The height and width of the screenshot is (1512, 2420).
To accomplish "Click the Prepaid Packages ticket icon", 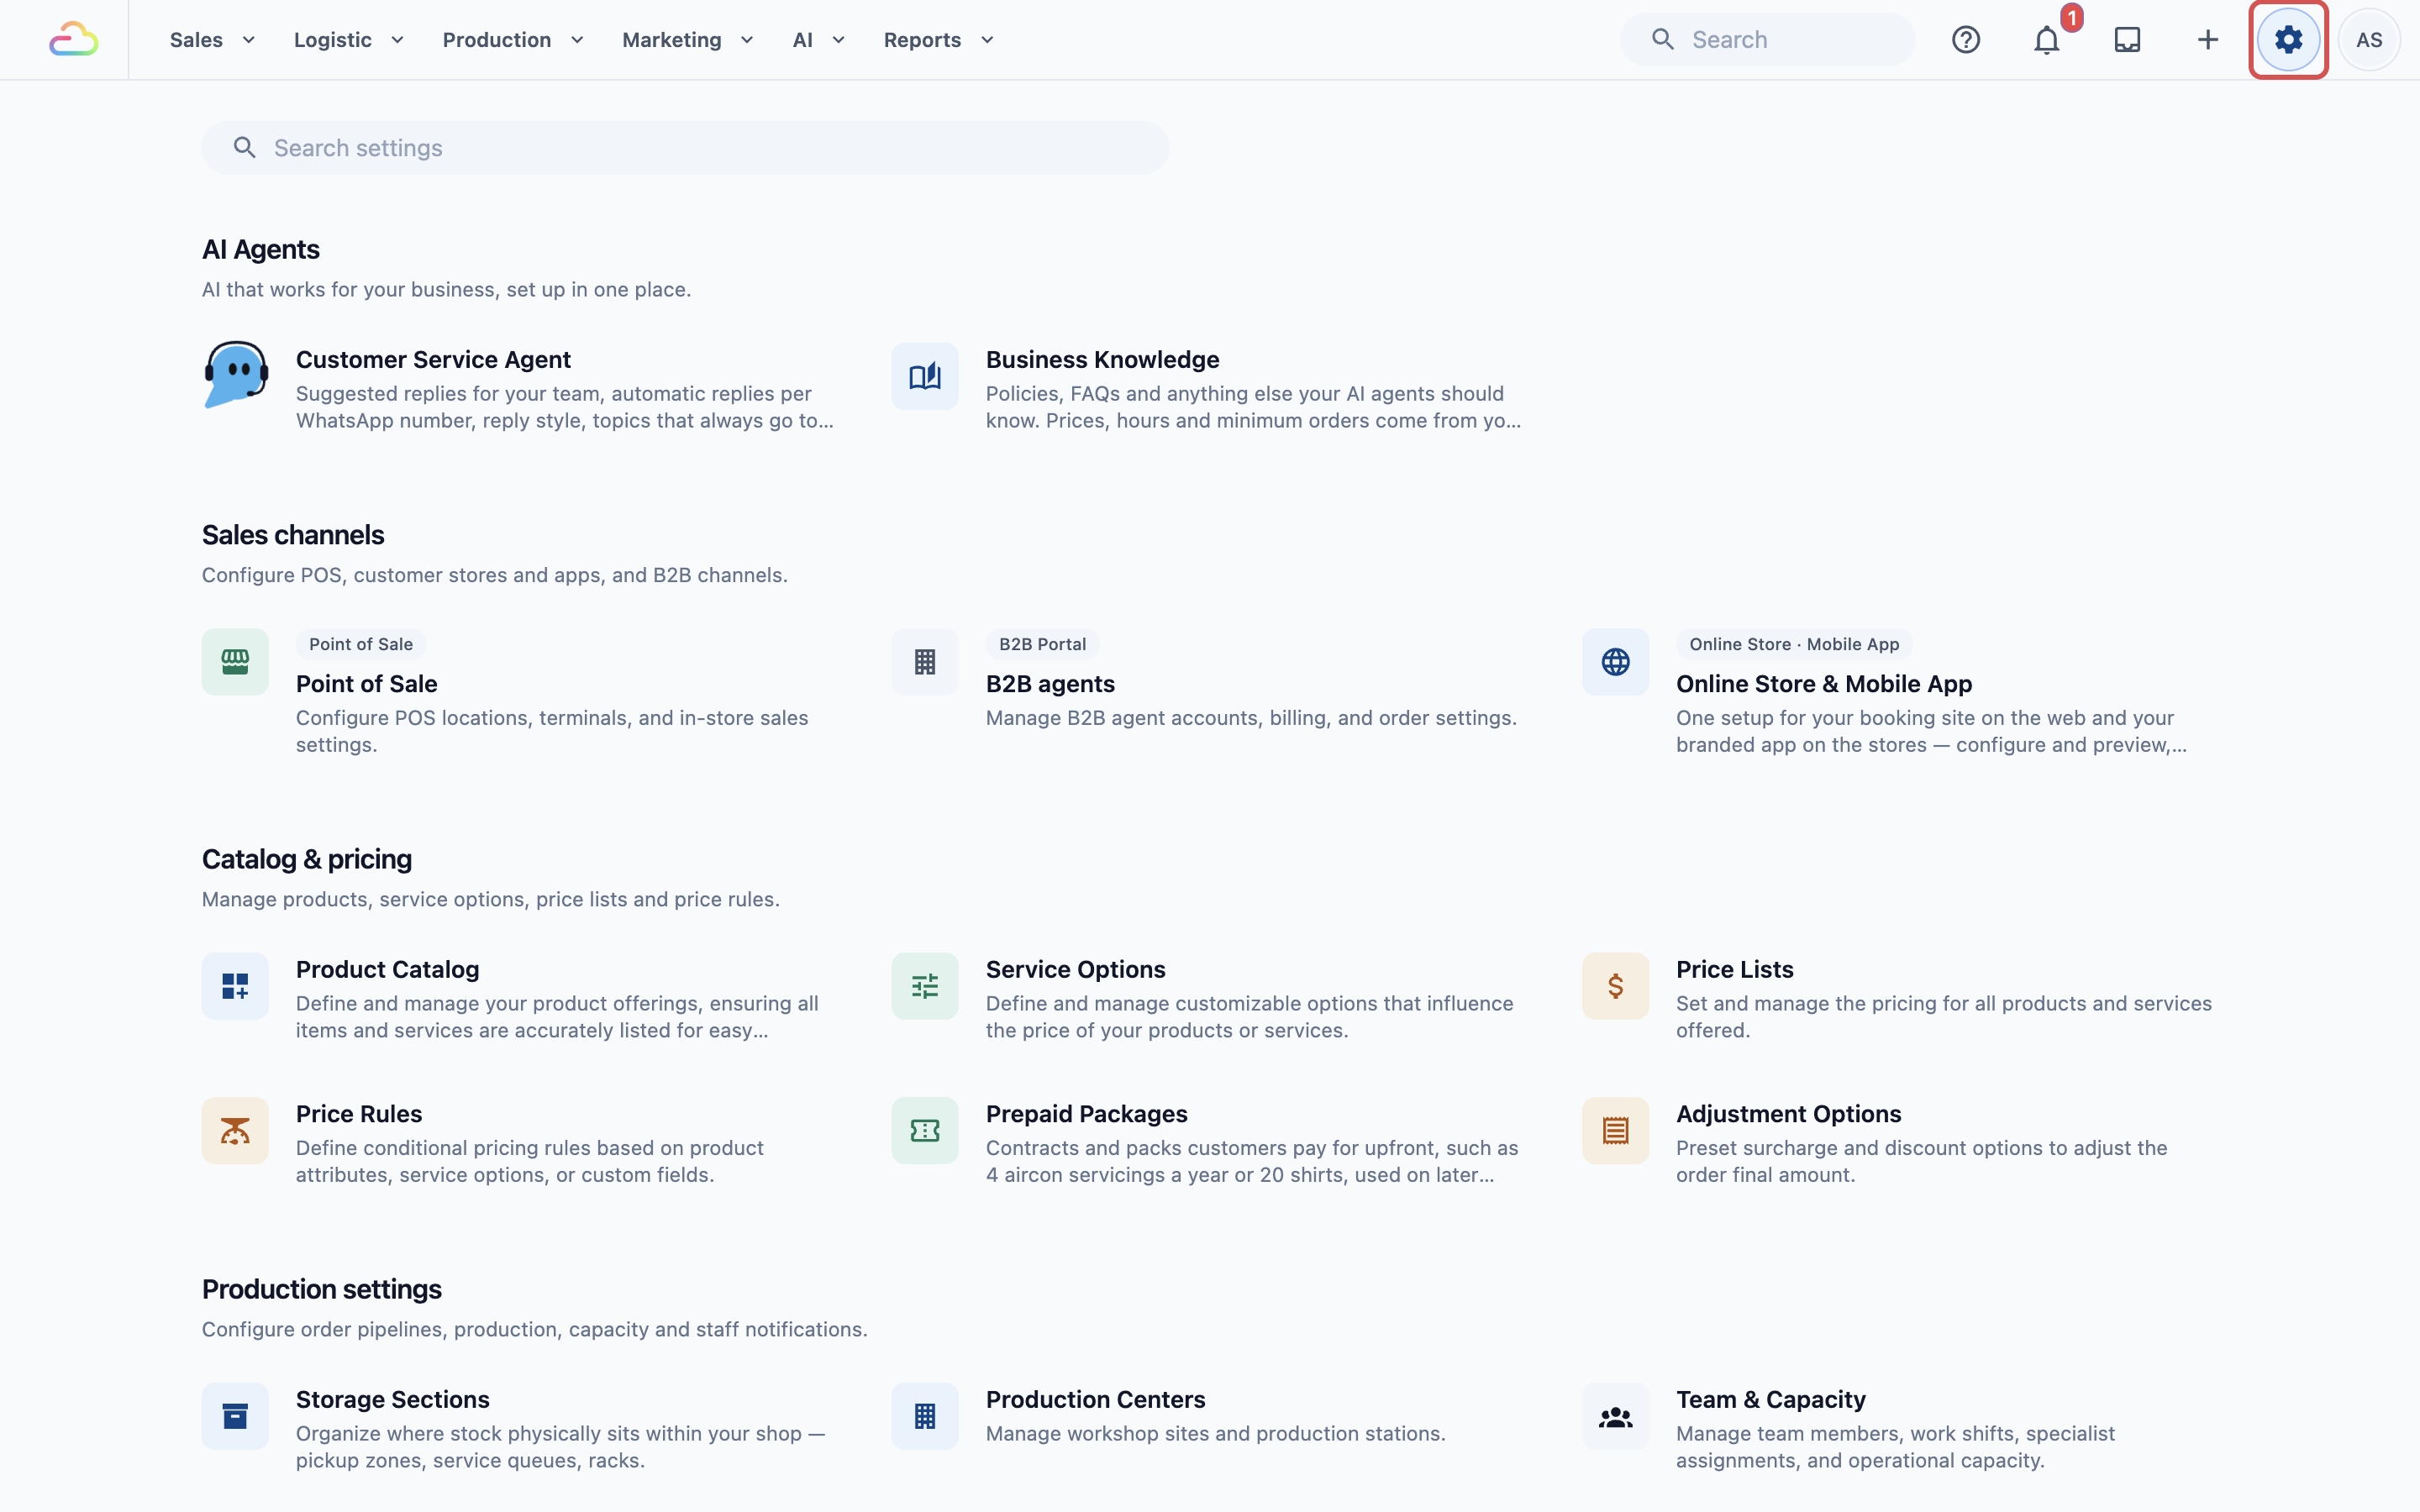I will click(x=925, y=1131).
